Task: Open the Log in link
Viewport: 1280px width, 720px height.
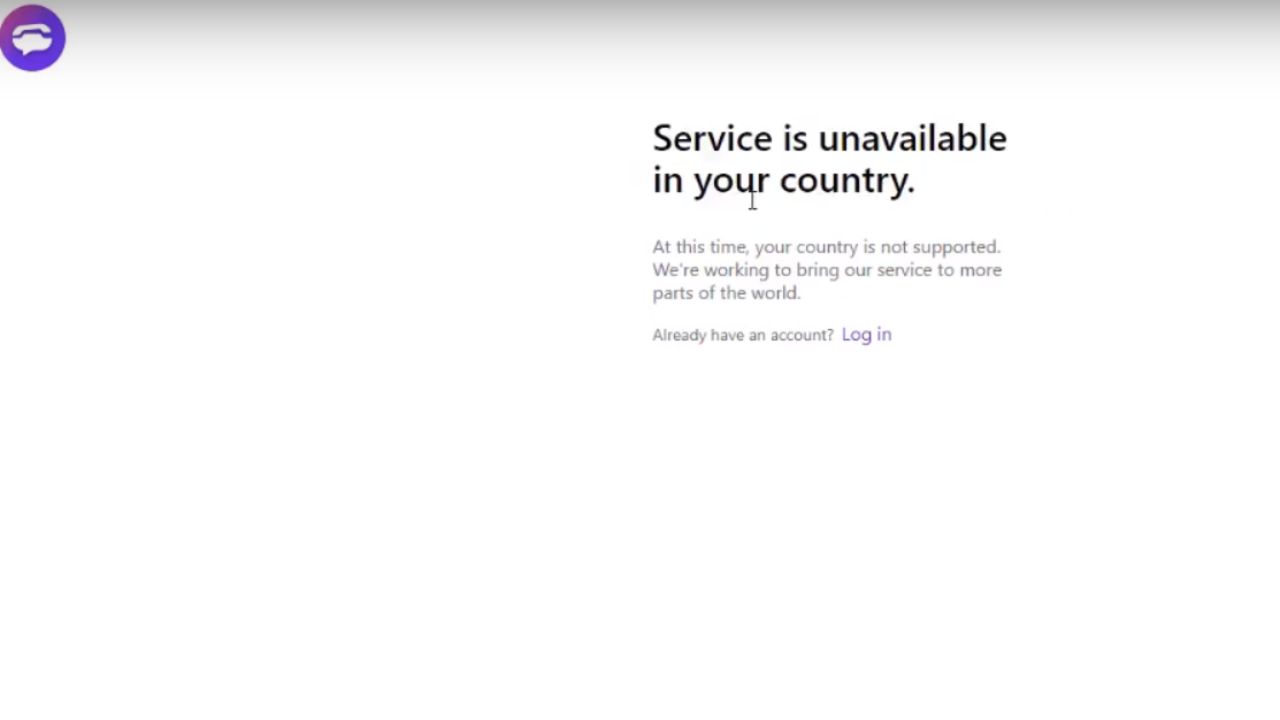Action: pos(866,335)
